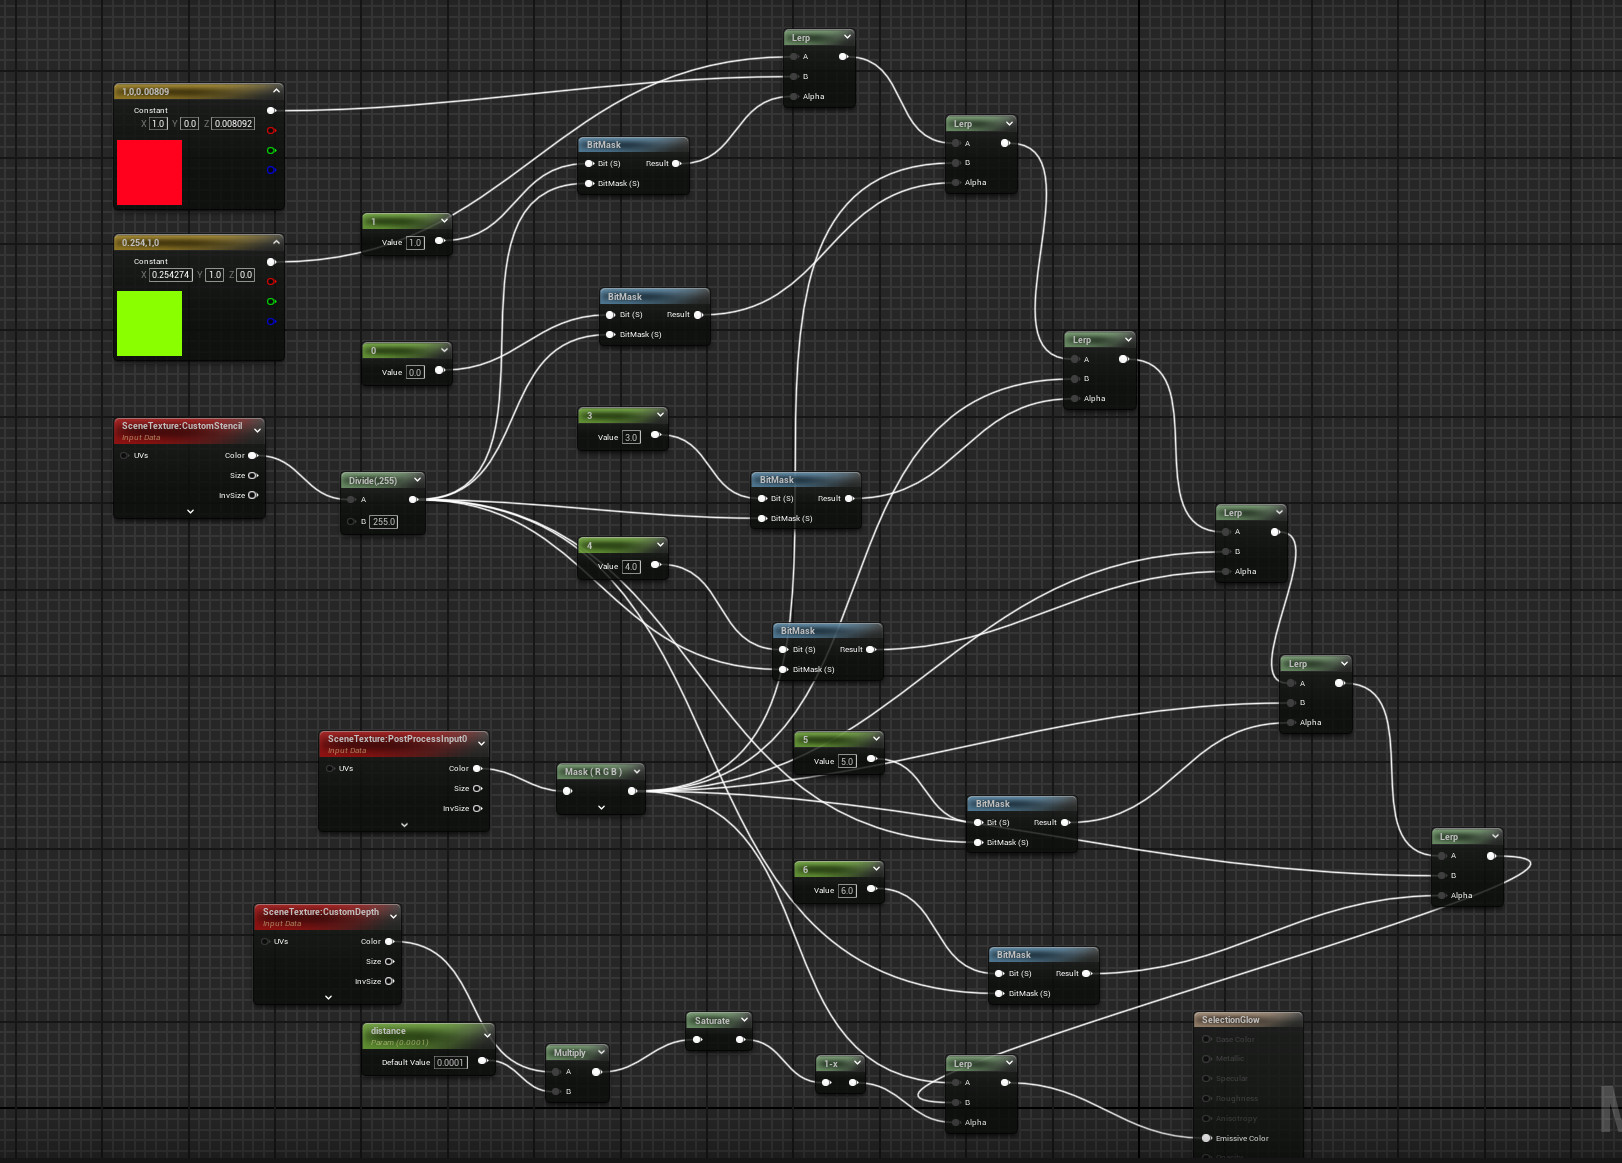This screenshot has height=1163, width=1622.
Task: Click the Size pin of SceneTexture:CustomDepth
Action: pos(389,962)
